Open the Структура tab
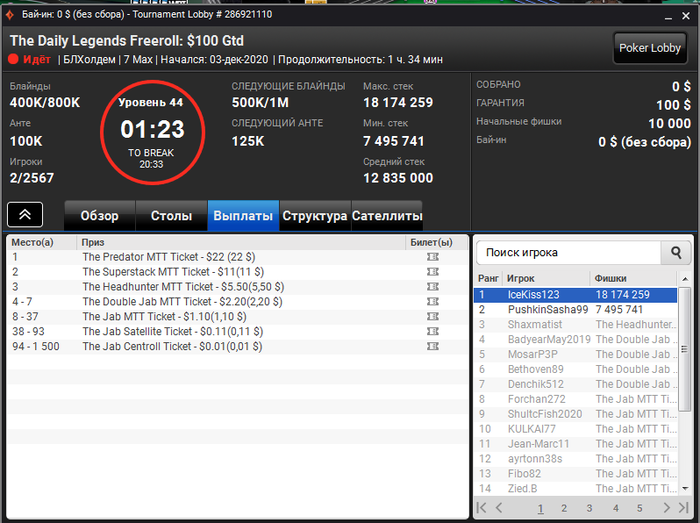This screenshot has height=523, width=700. [x=315, y=216]
